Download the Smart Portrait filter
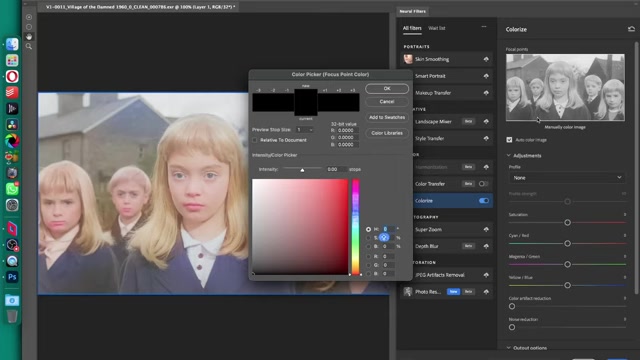Screen dimensions: 640x360 [486, 76]
